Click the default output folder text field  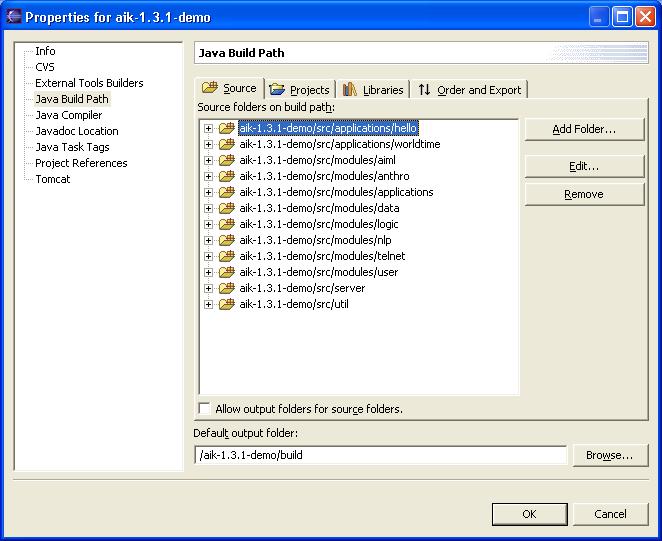[x=381, y=455]
